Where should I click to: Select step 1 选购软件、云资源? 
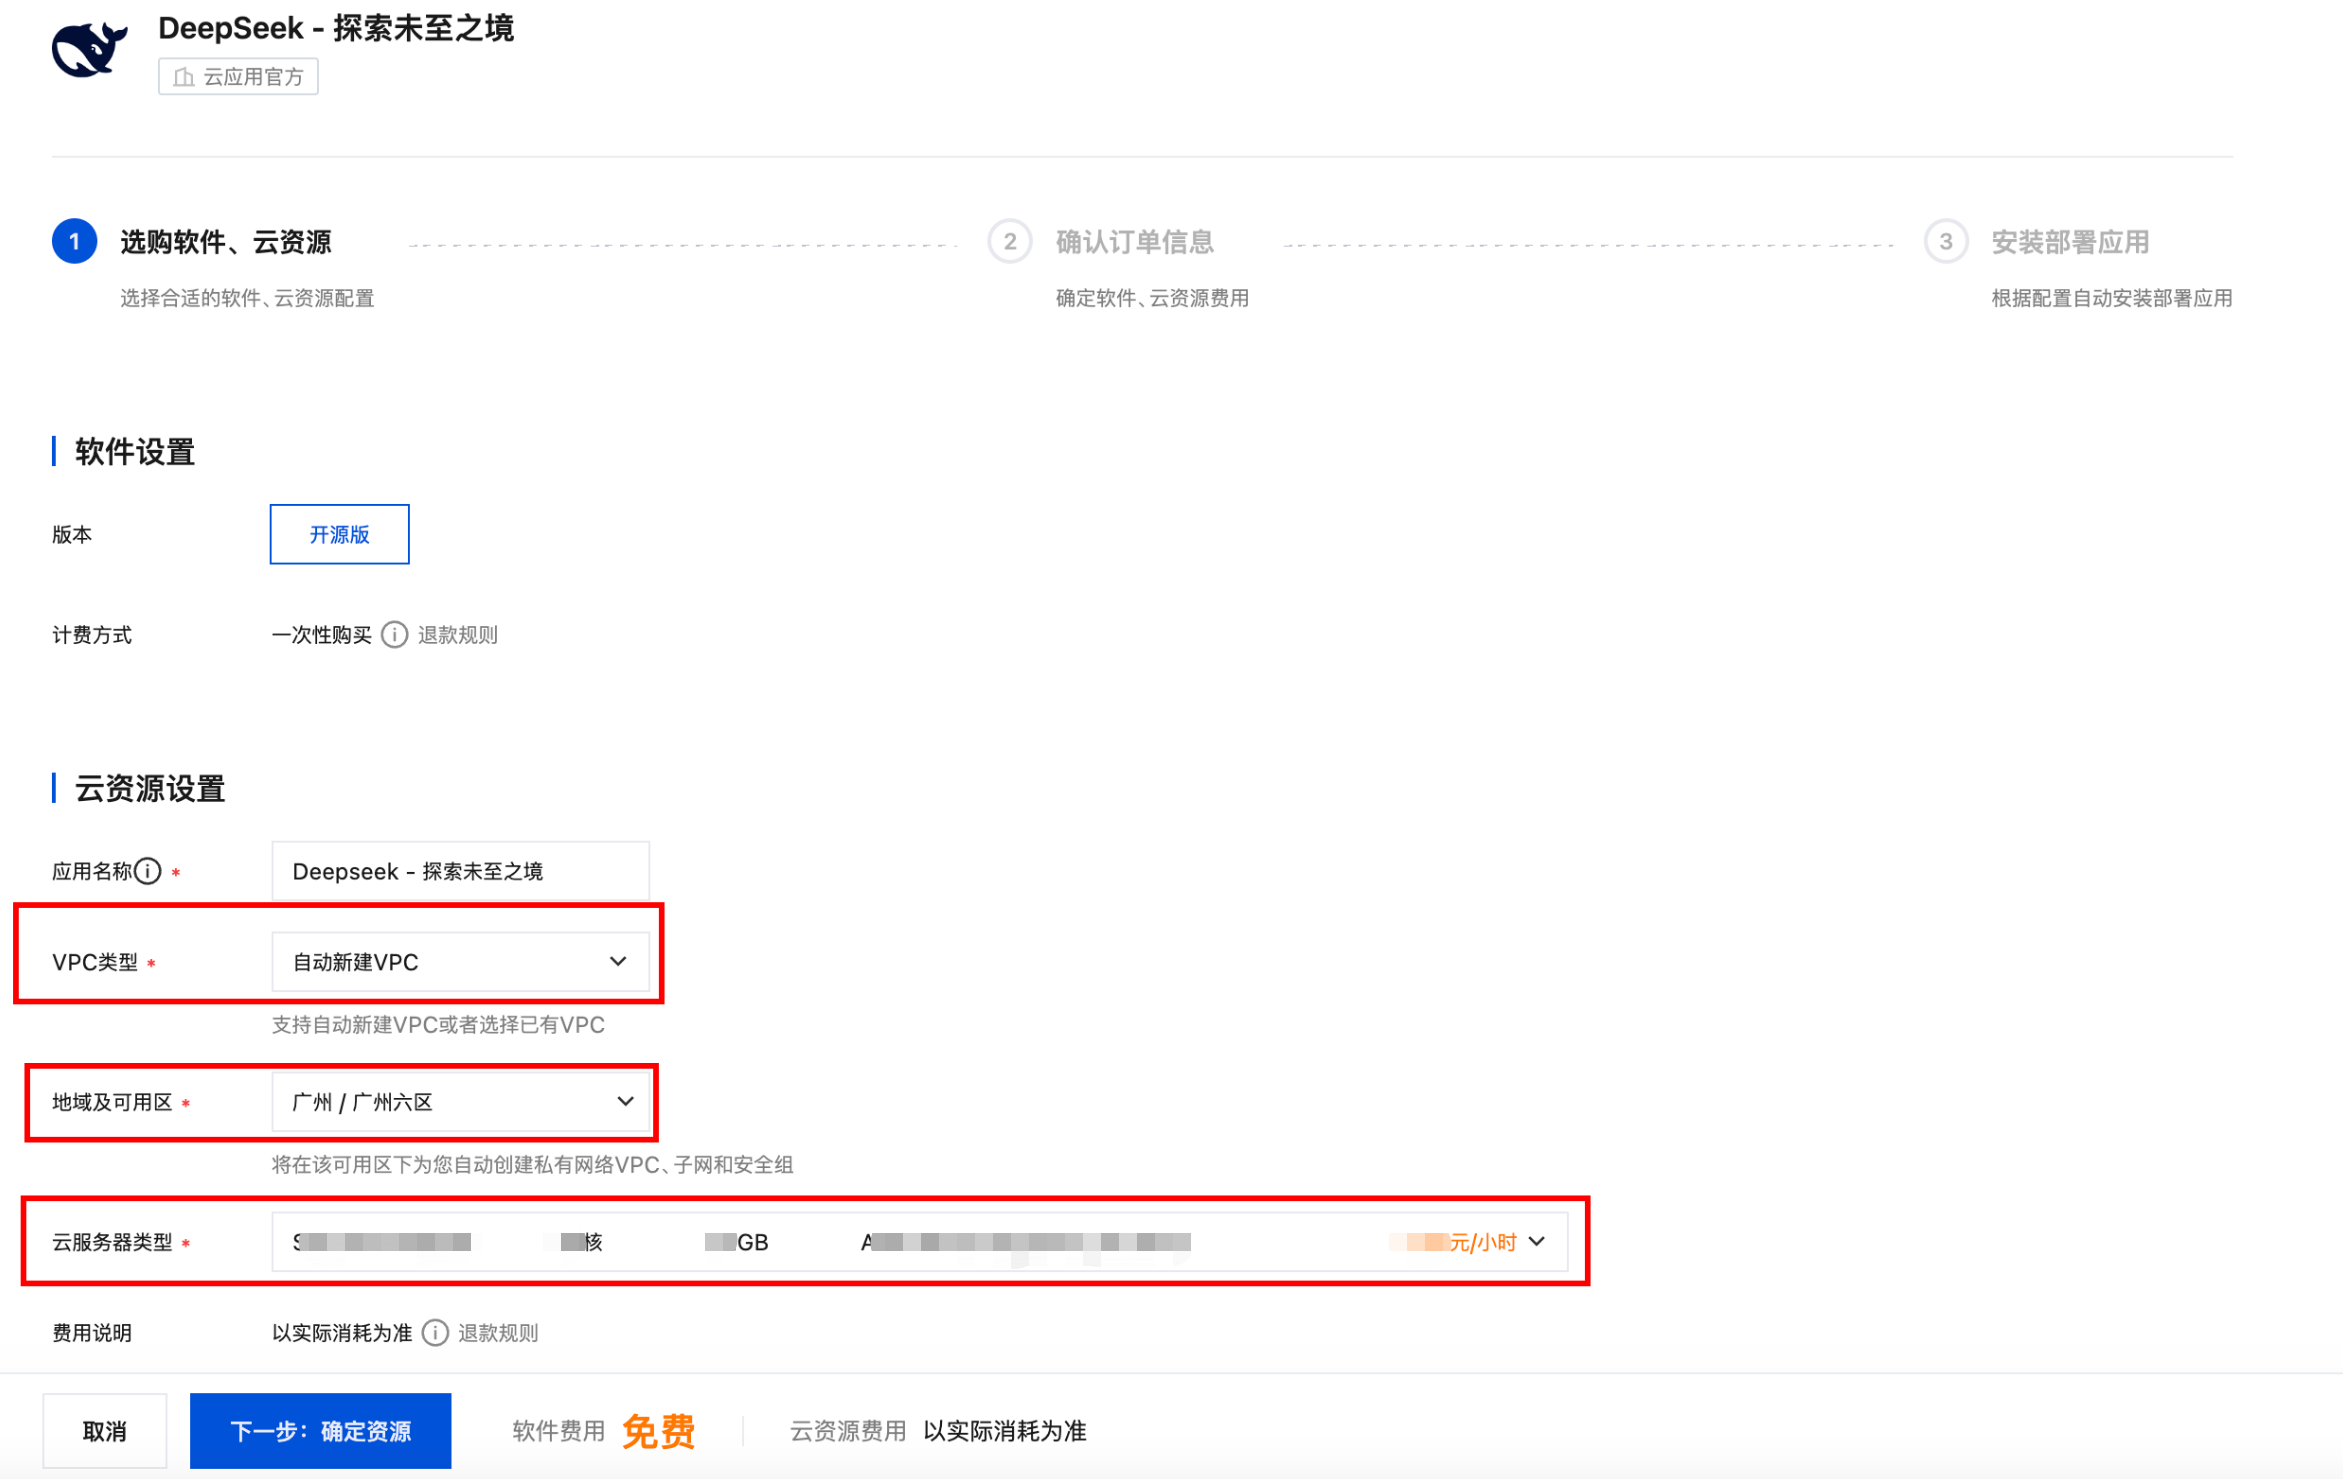(x=225, y=242)
